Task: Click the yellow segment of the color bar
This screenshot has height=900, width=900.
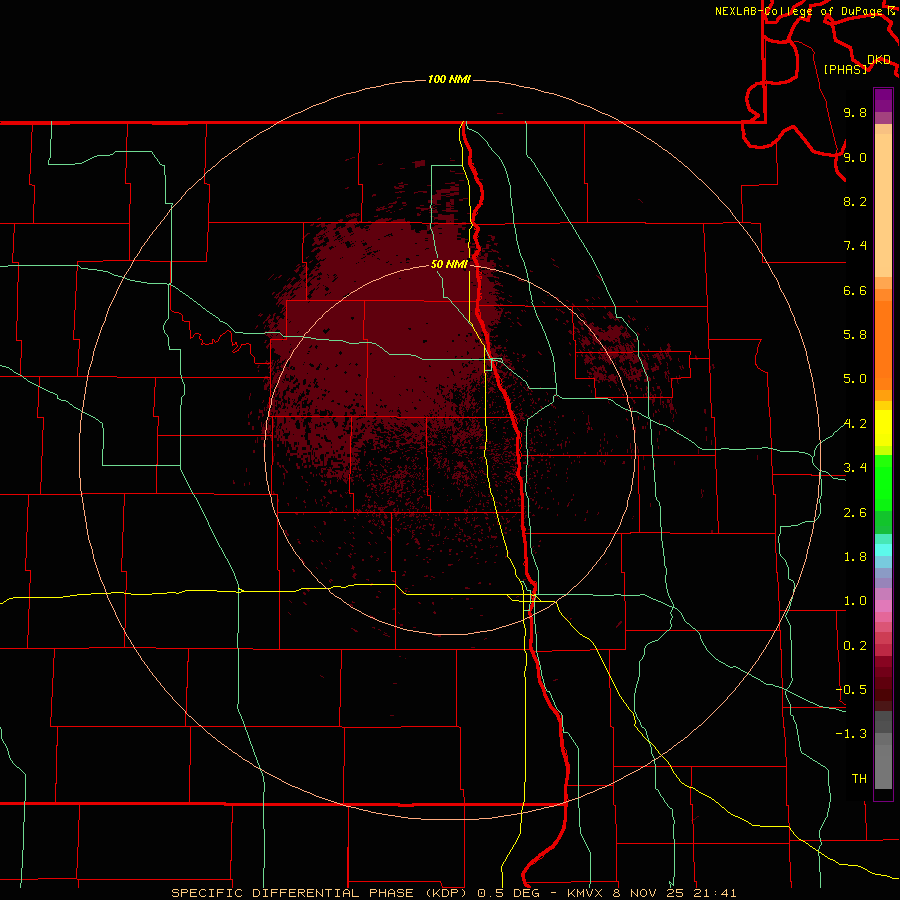Action: click(x=883, y=428)
